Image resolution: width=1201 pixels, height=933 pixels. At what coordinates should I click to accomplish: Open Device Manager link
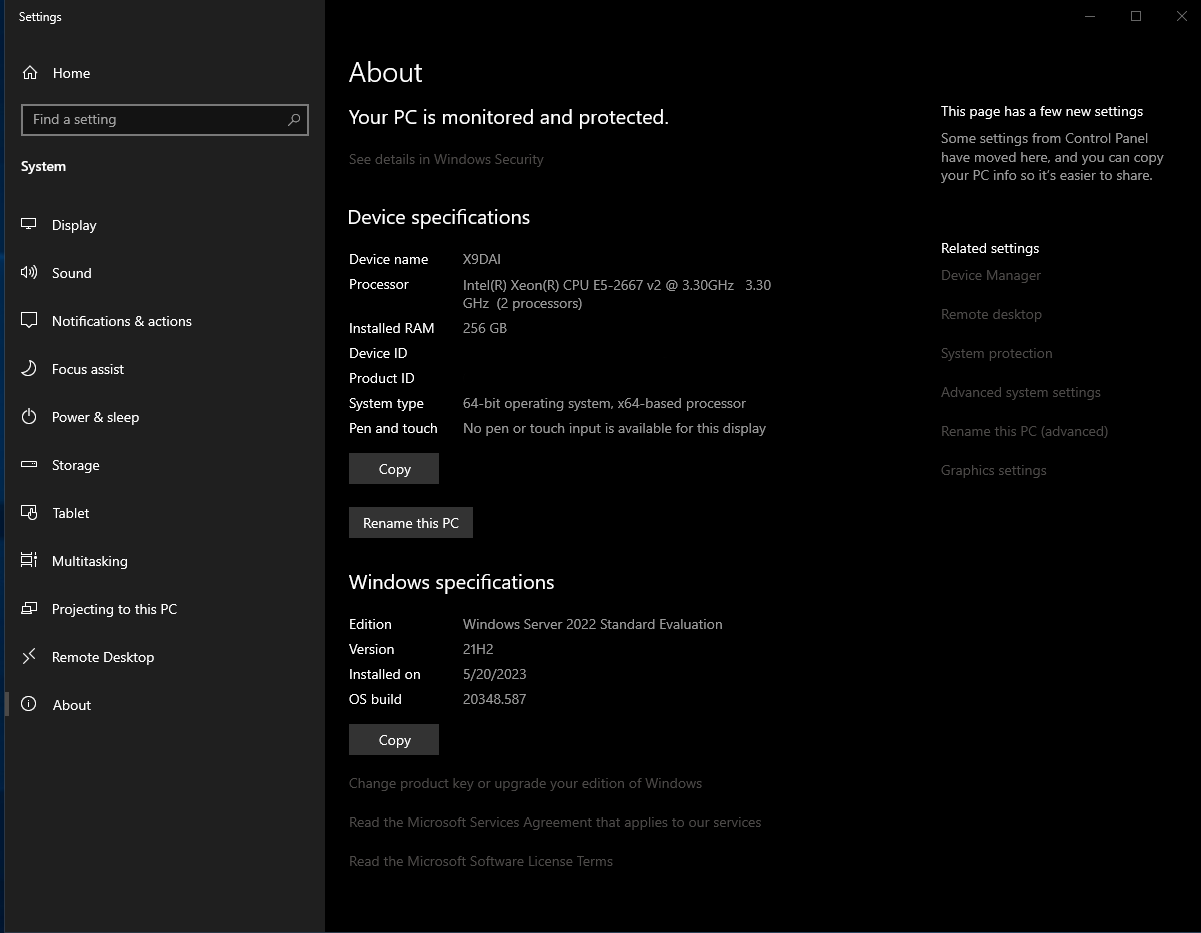tap(991, 275)
